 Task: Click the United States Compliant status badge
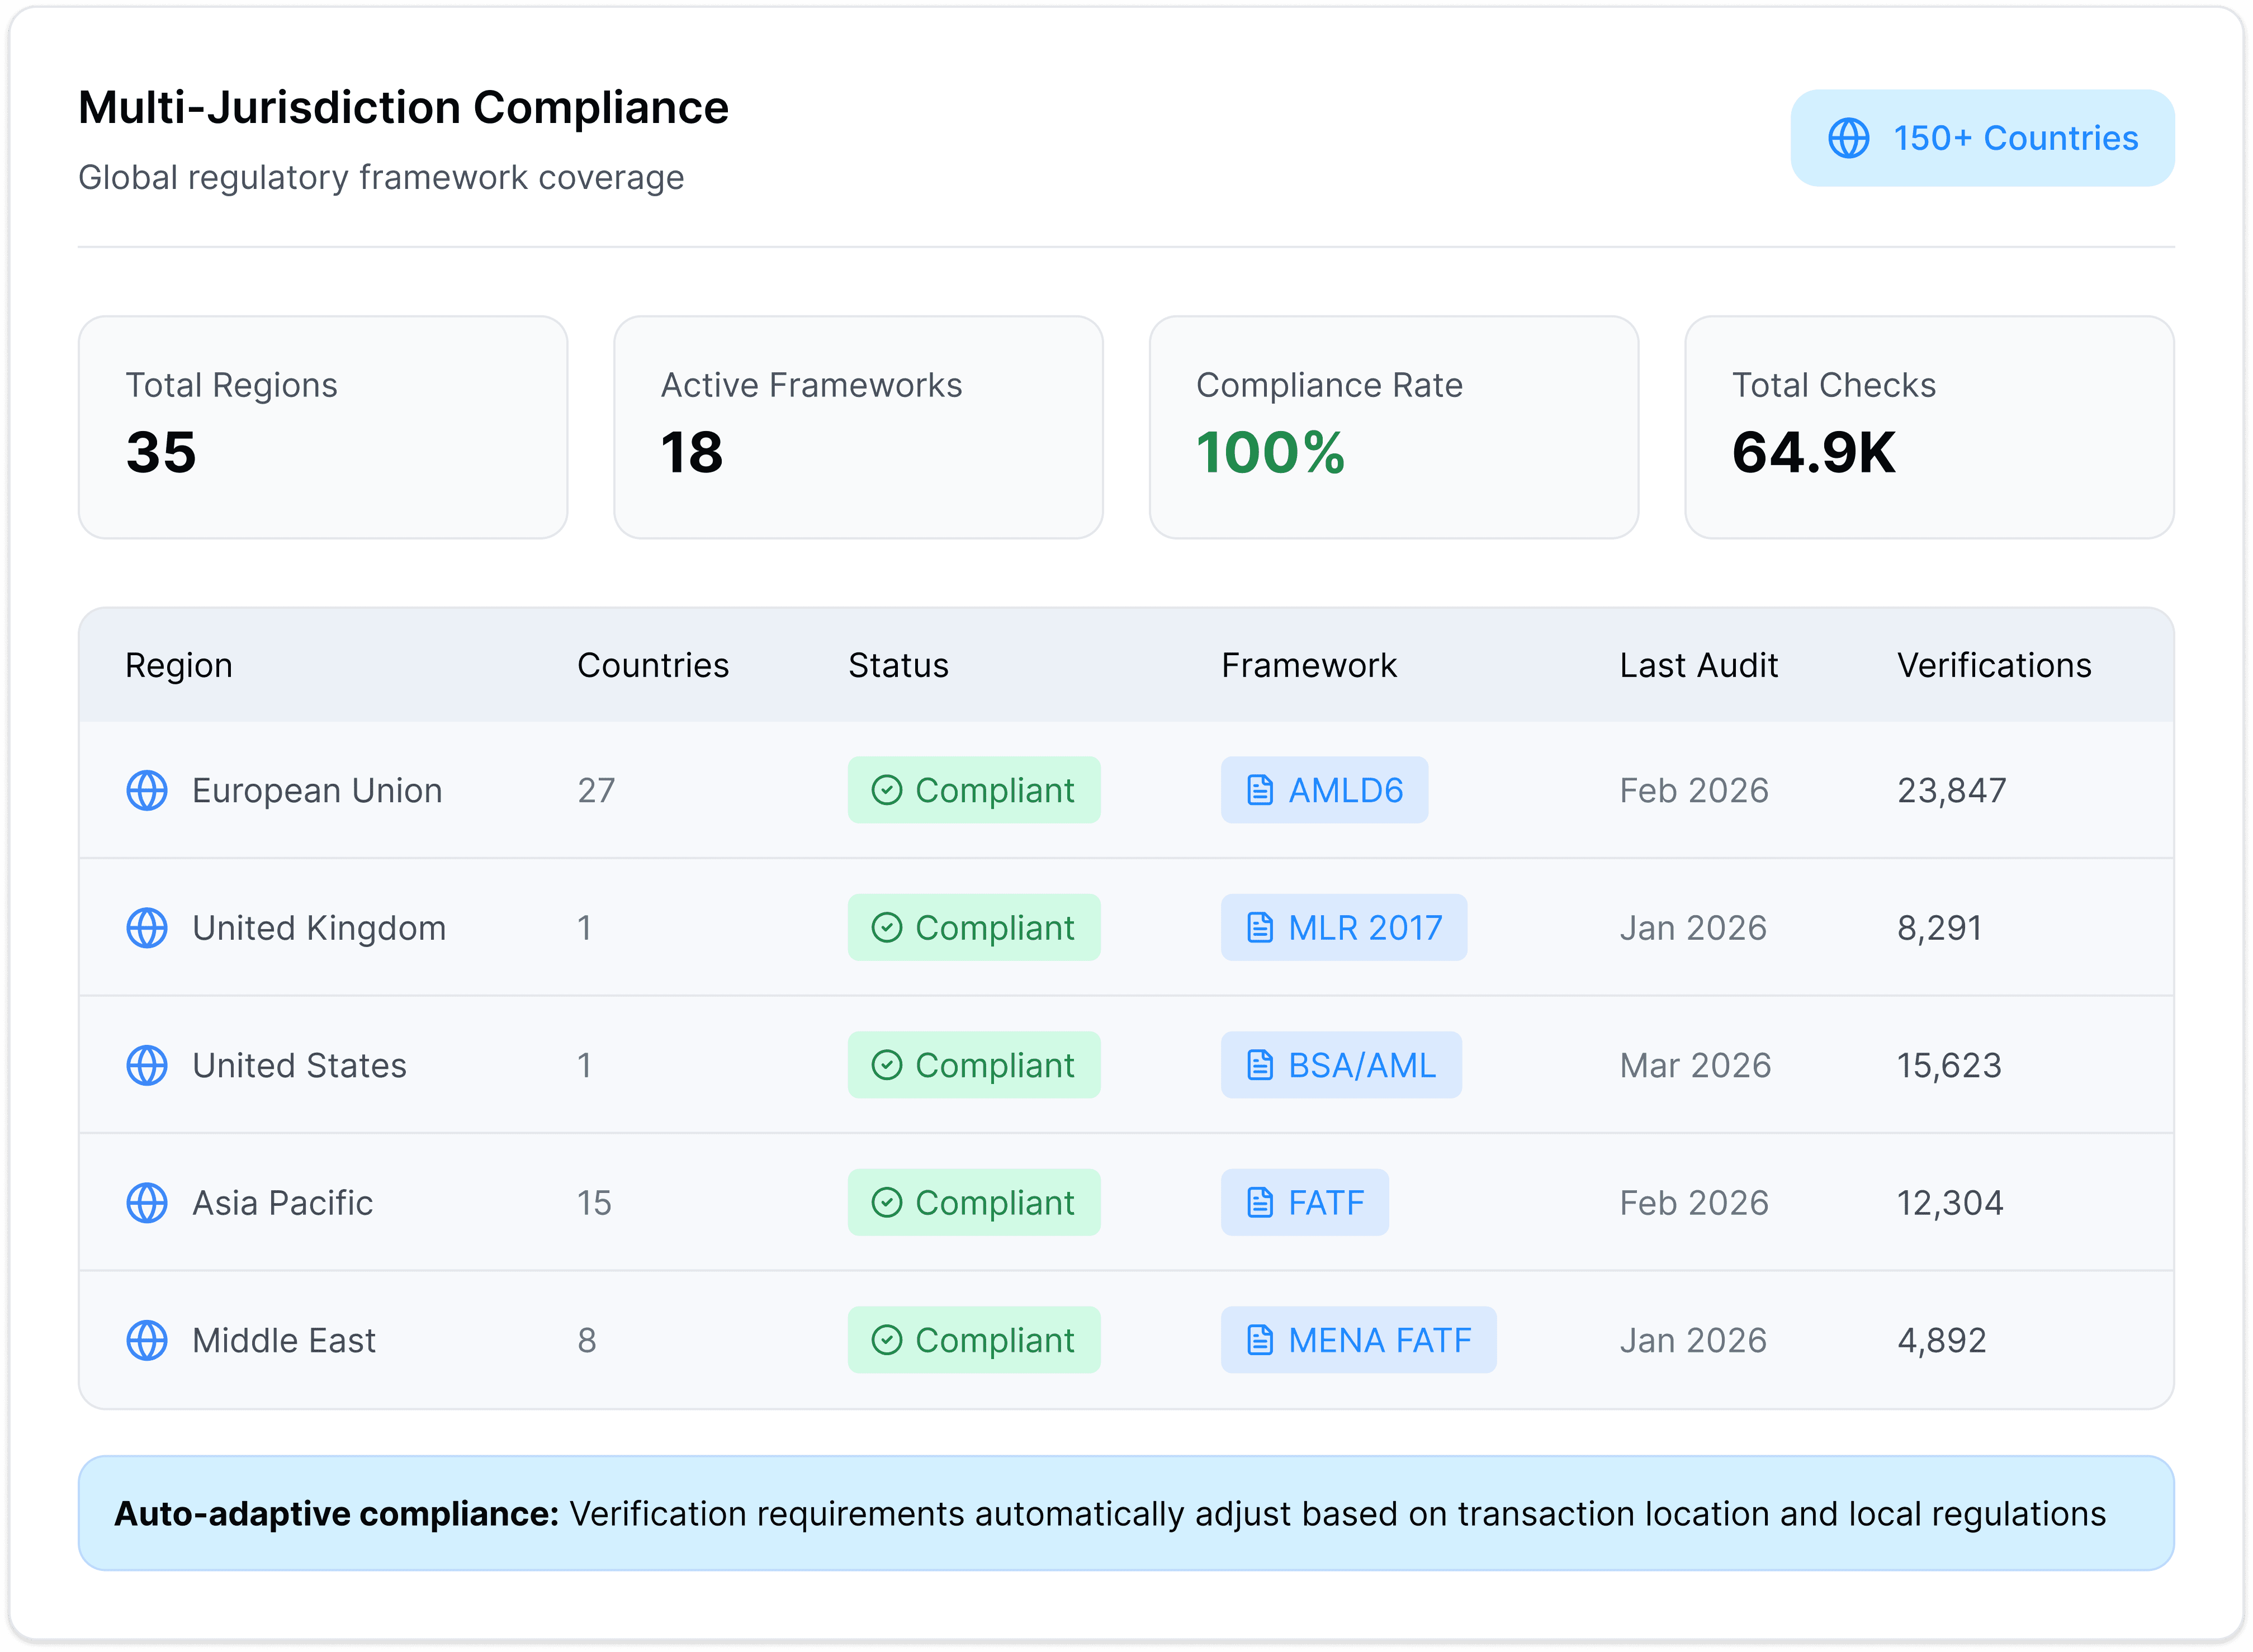[x=973, y=1065]
